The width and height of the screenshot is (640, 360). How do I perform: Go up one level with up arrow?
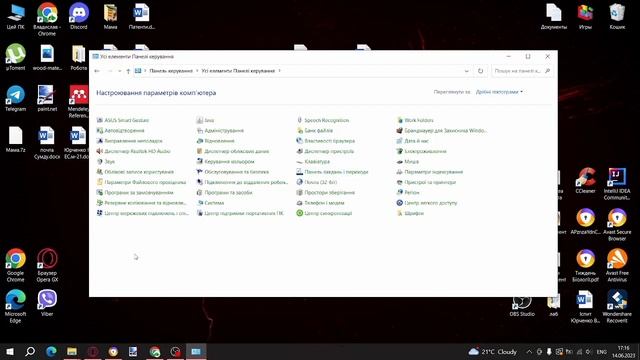tap(128, 71)
